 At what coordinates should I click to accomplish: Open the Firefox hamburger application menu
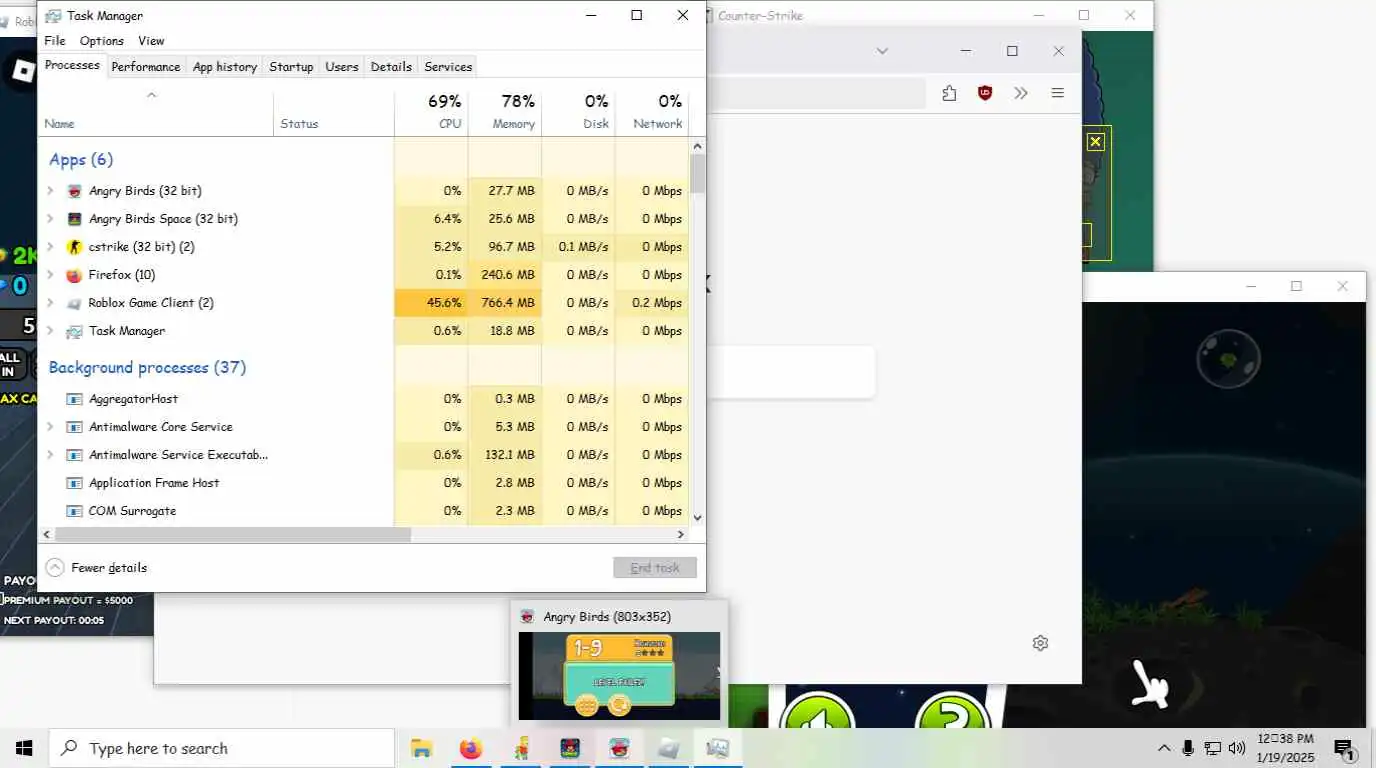coord(1057,93)
